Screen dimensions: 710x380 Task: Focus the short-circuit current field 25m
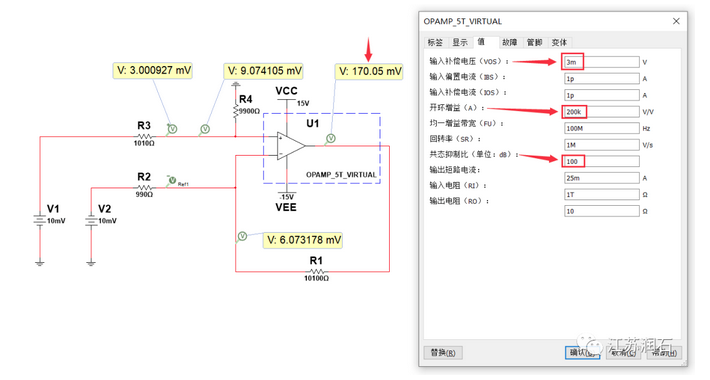(x=601, y=178)
